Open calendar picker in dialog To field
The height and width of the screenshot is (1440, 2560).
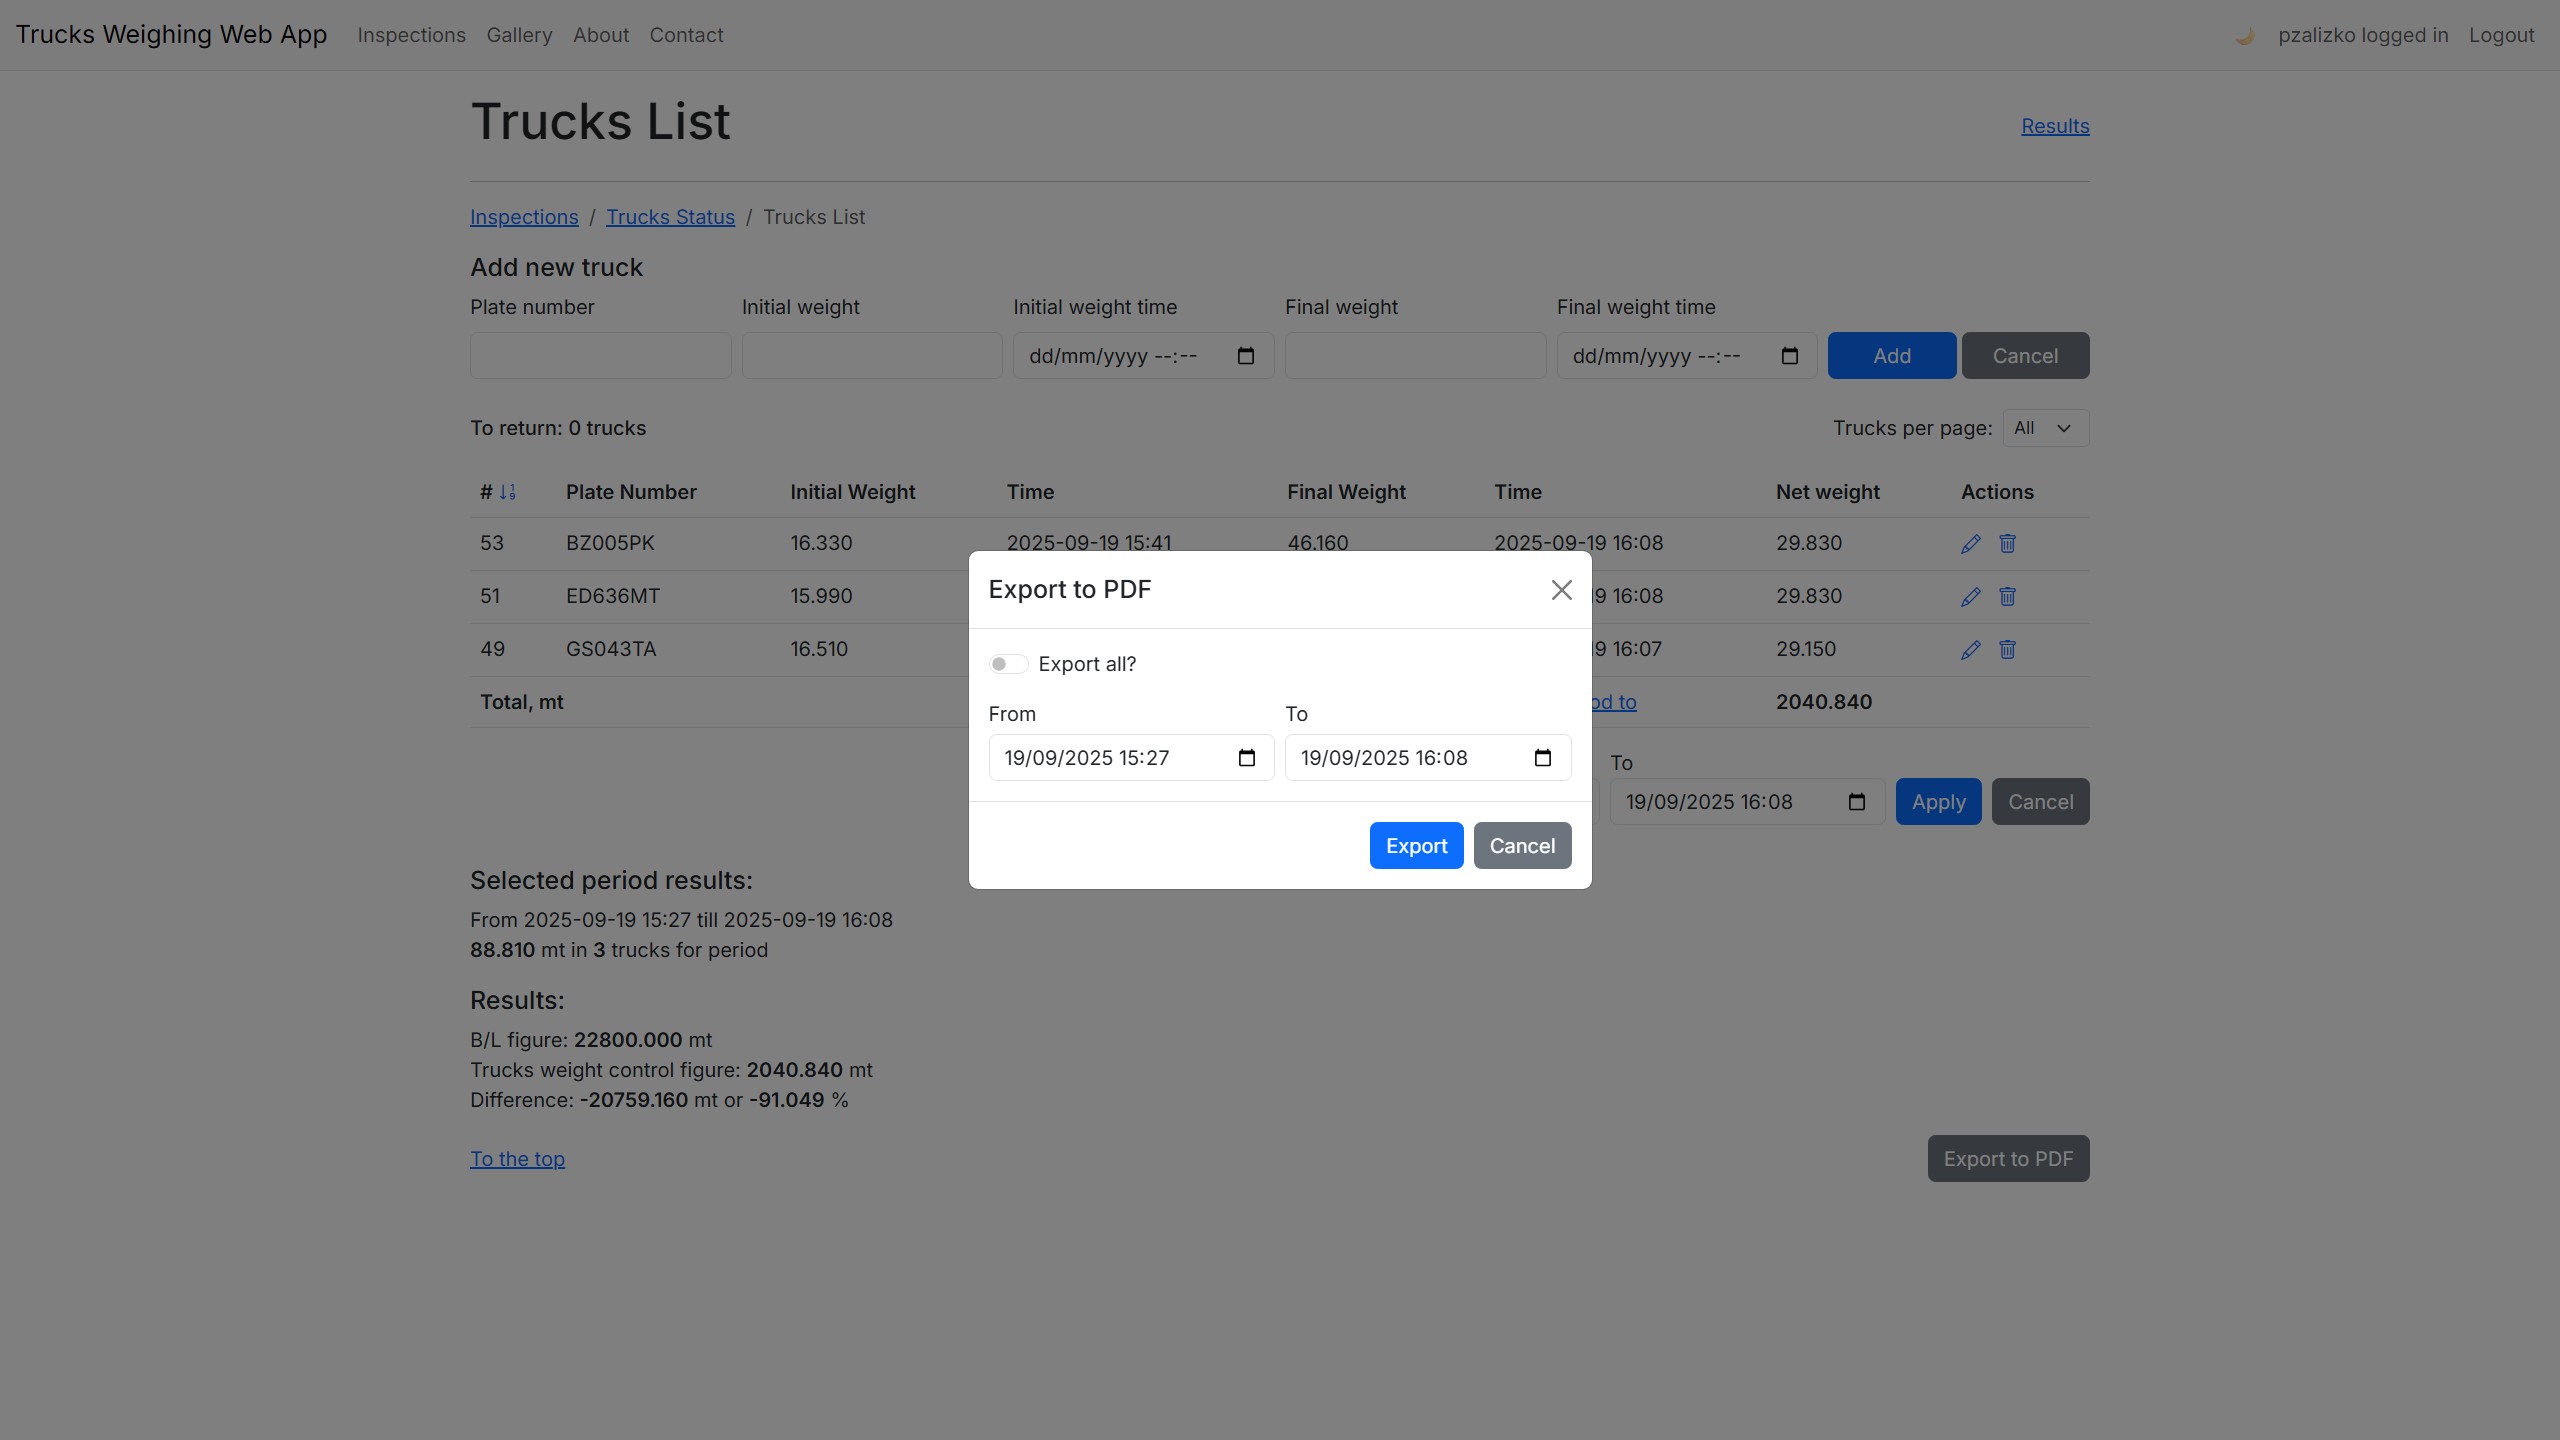pyautogui.click(x=1542, y=758)
